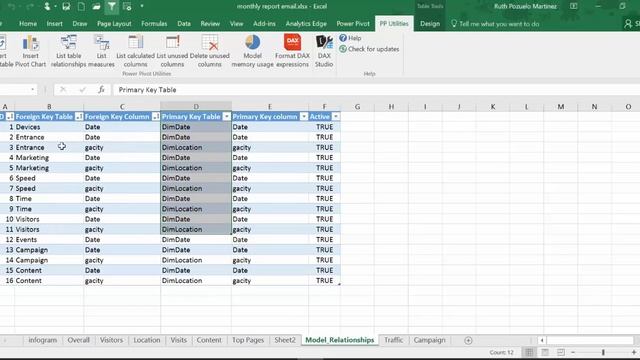Open Customize Quick Access Toolbar arrow
Screen dimensions: 640x360
coord(142,7)
